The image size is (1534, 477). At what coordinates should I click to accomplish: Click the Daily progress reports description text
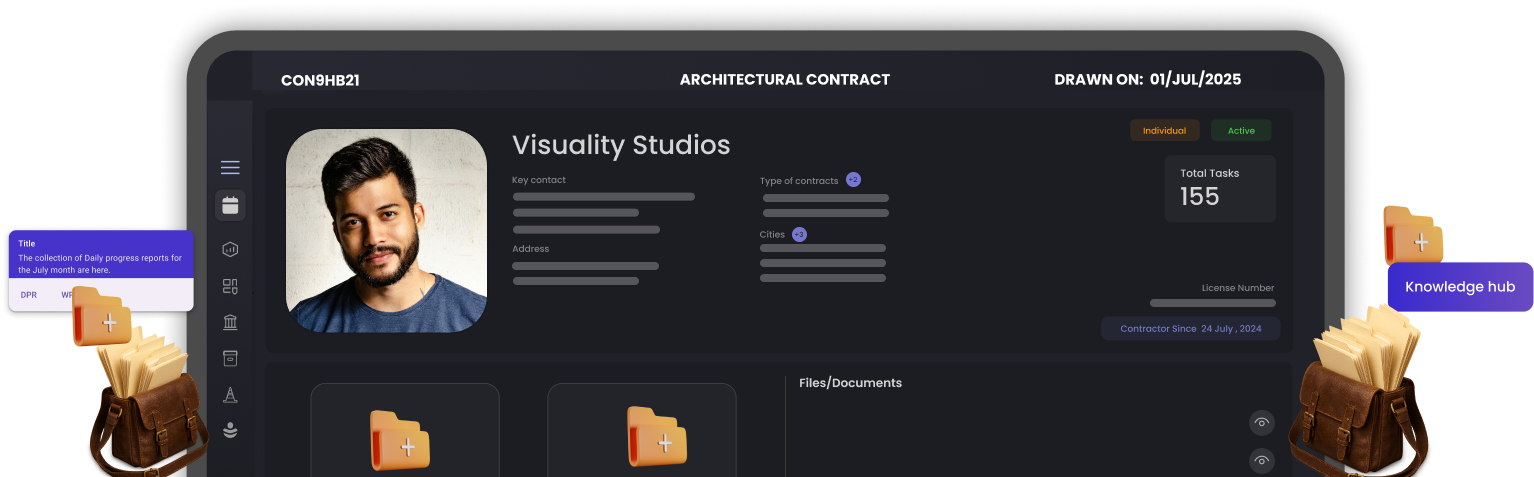tap(100, 264)
